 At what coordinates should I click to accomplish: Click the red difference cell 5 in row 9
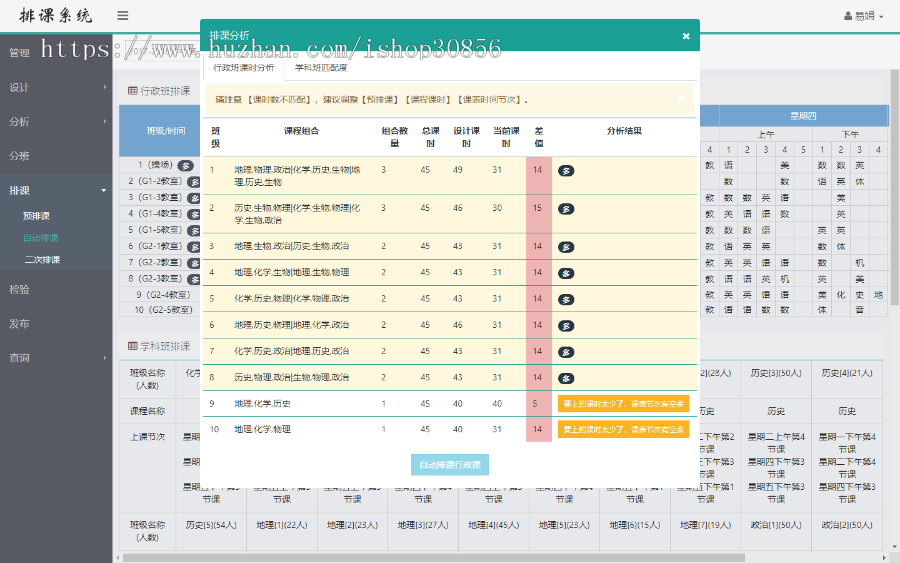click(538, 403)
